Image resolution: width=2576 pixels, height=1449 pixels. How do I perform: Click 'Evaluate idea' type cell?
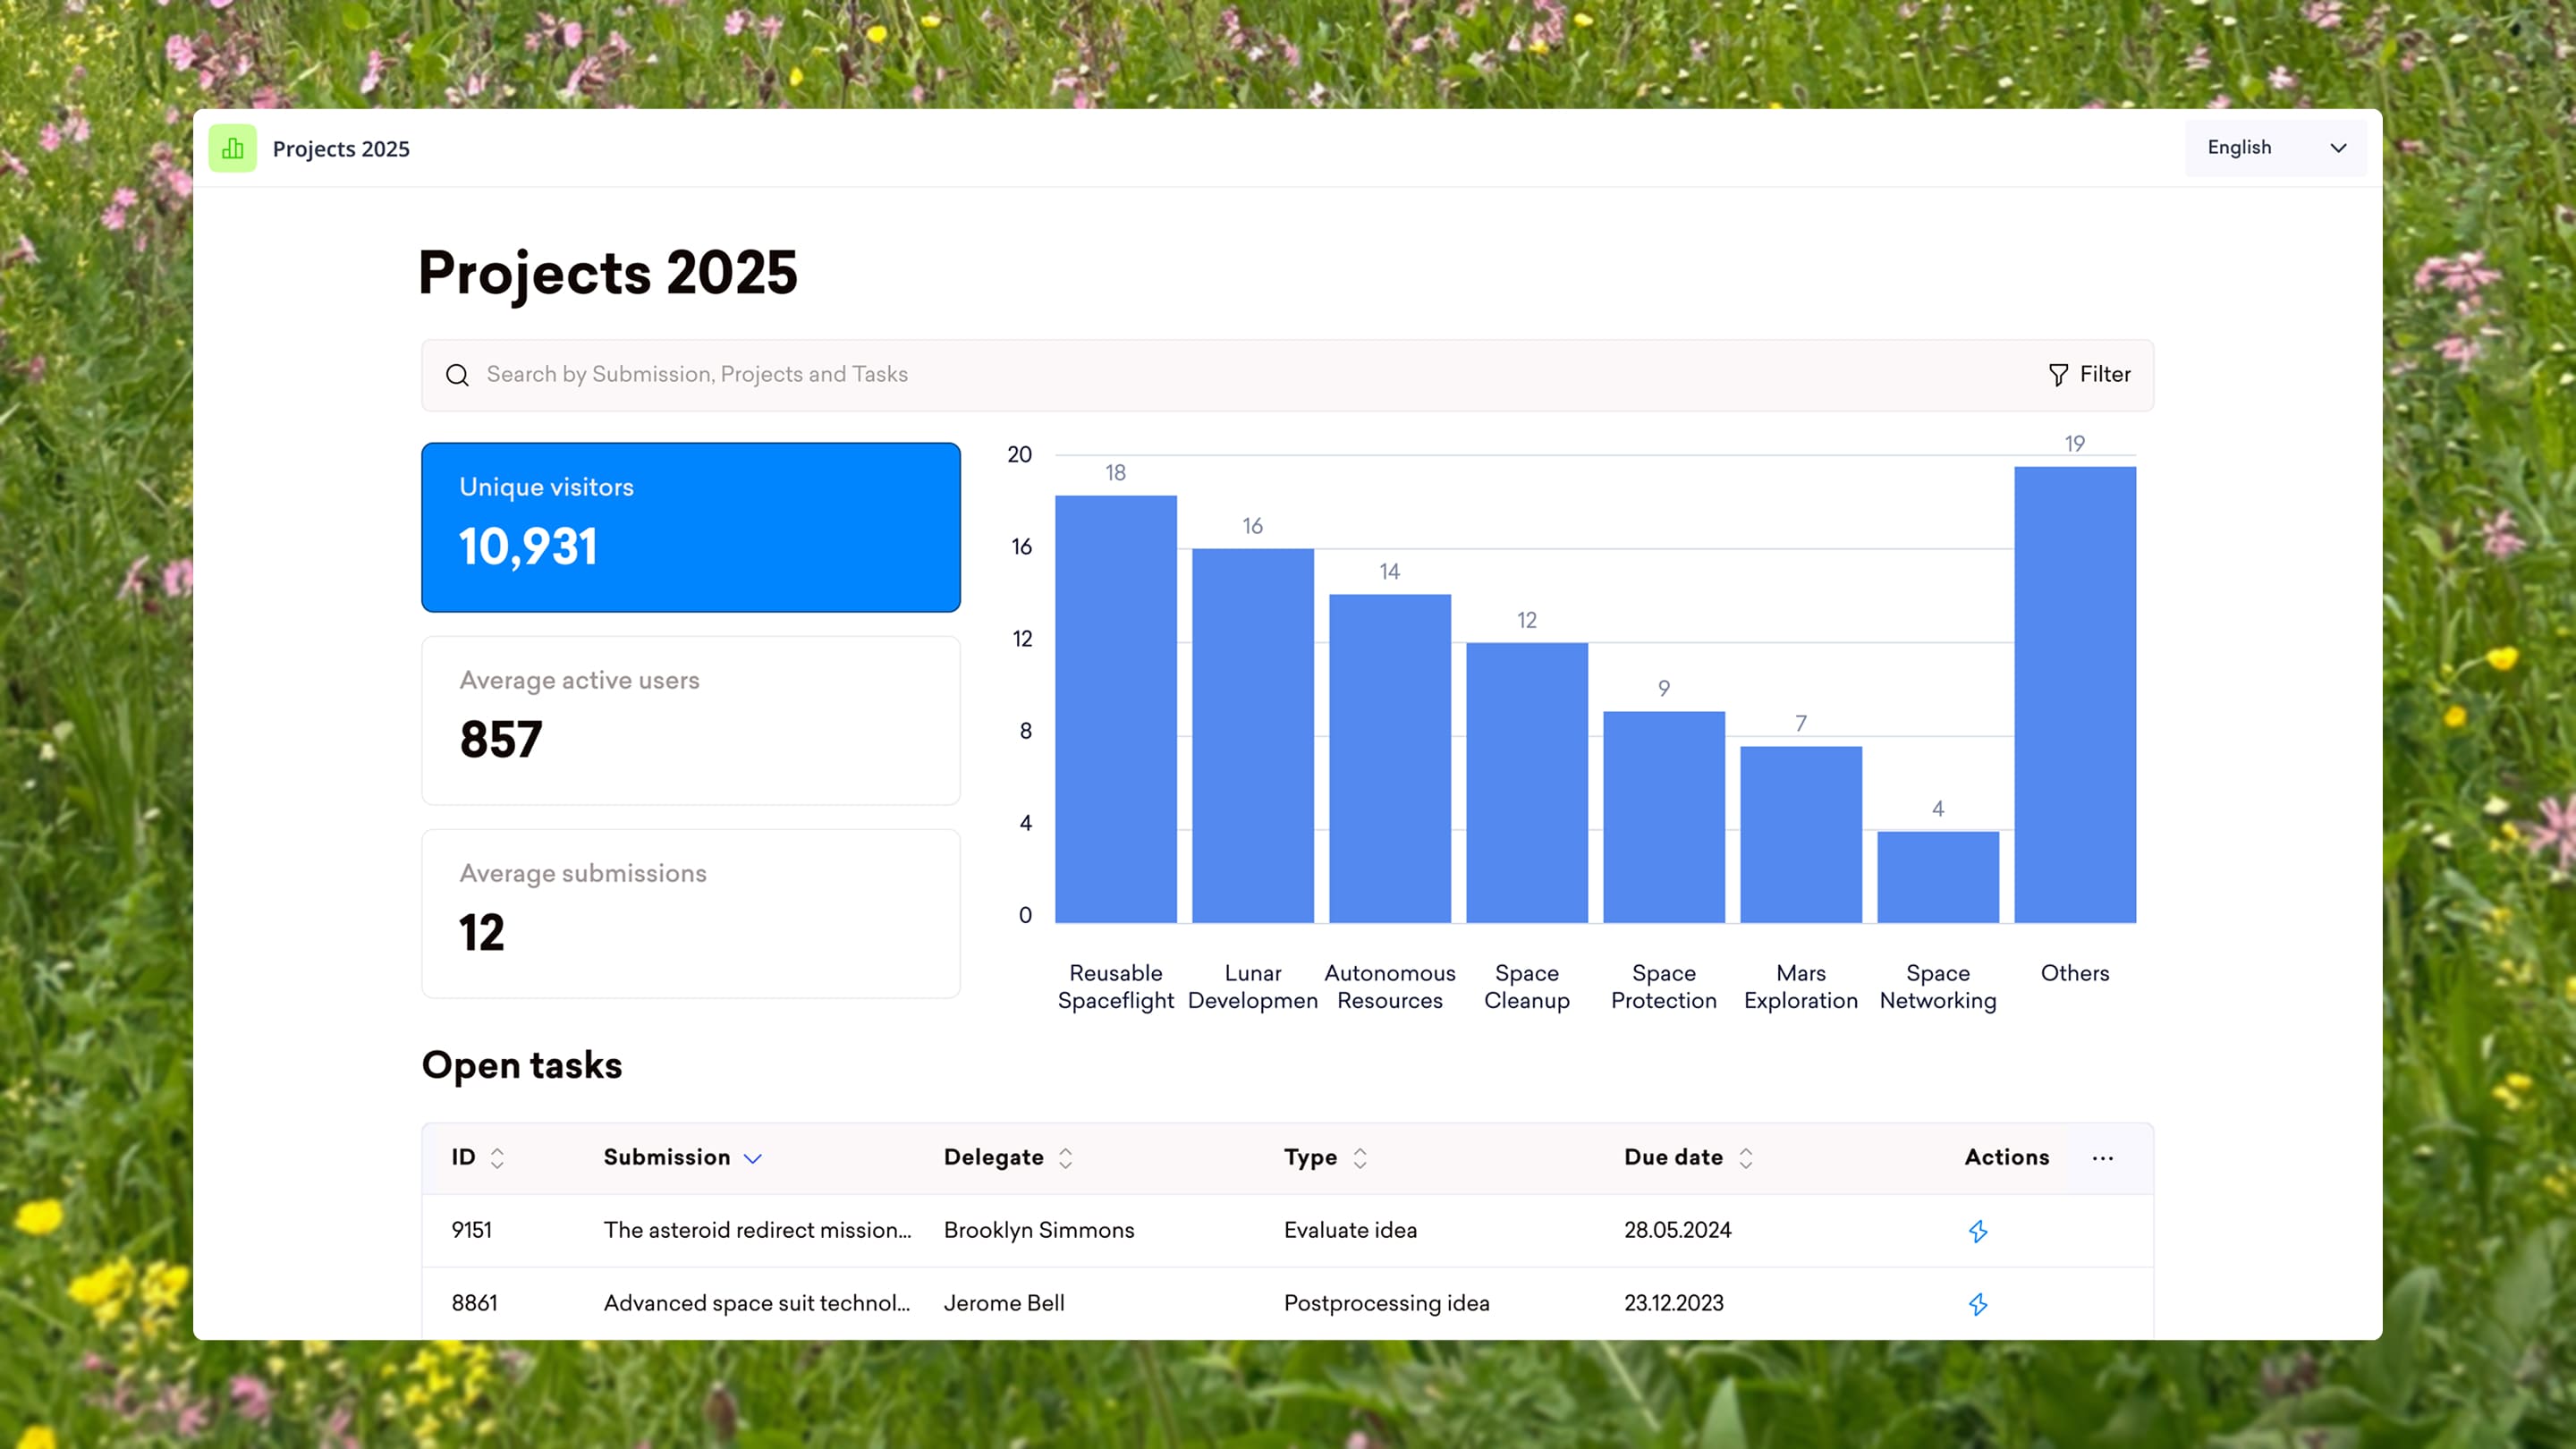(1350, 1230)
